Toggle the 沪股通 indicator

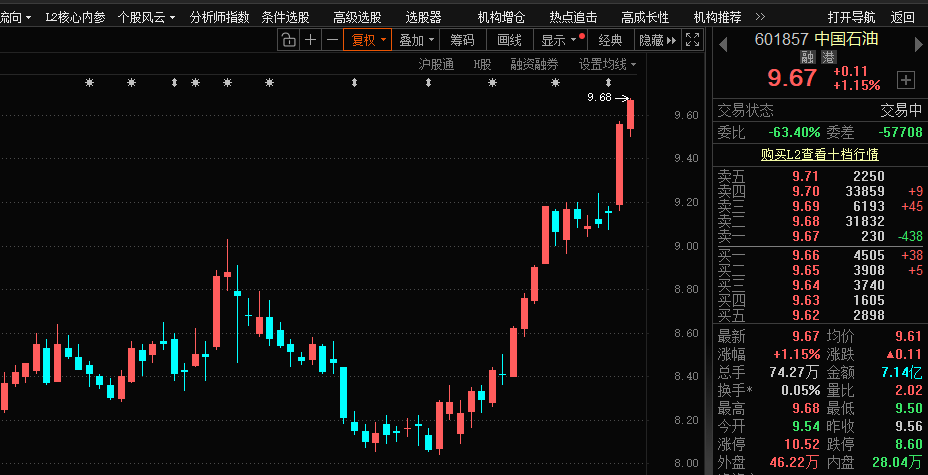pyautogui.click(x=436, y=64)
